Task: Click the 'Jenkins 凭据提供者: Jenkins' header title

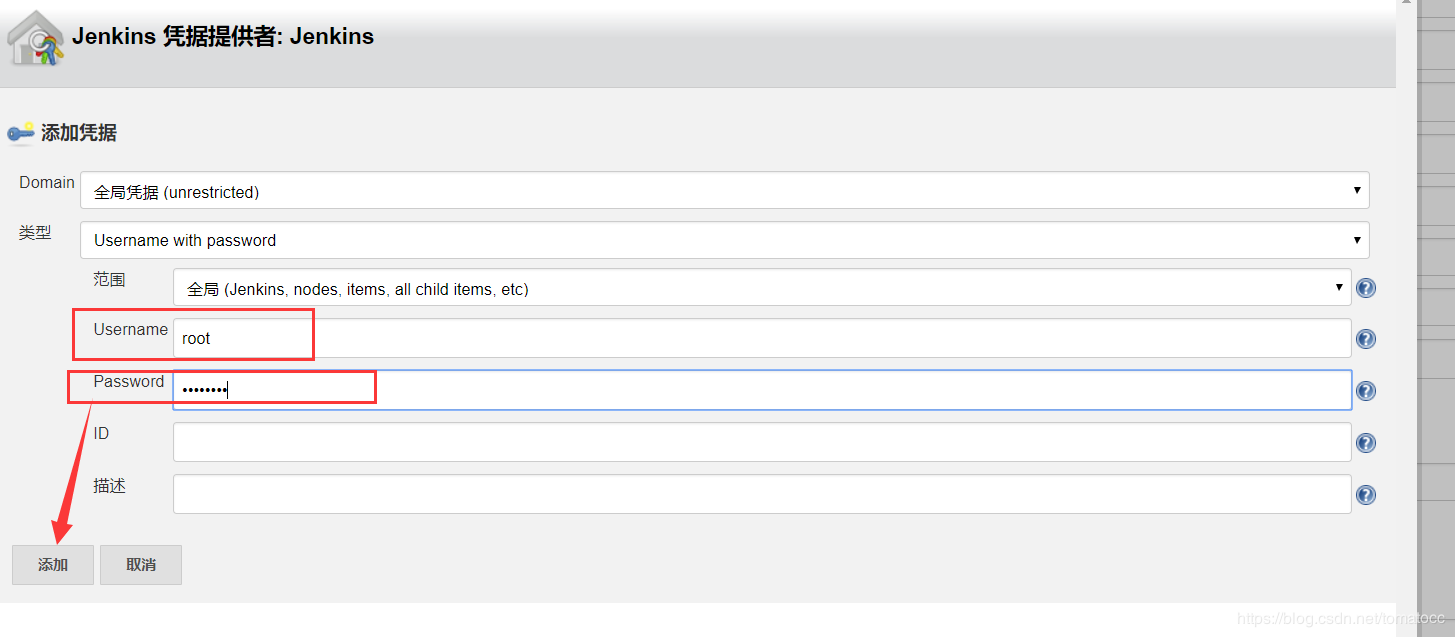Action: (x=223, y=37)
